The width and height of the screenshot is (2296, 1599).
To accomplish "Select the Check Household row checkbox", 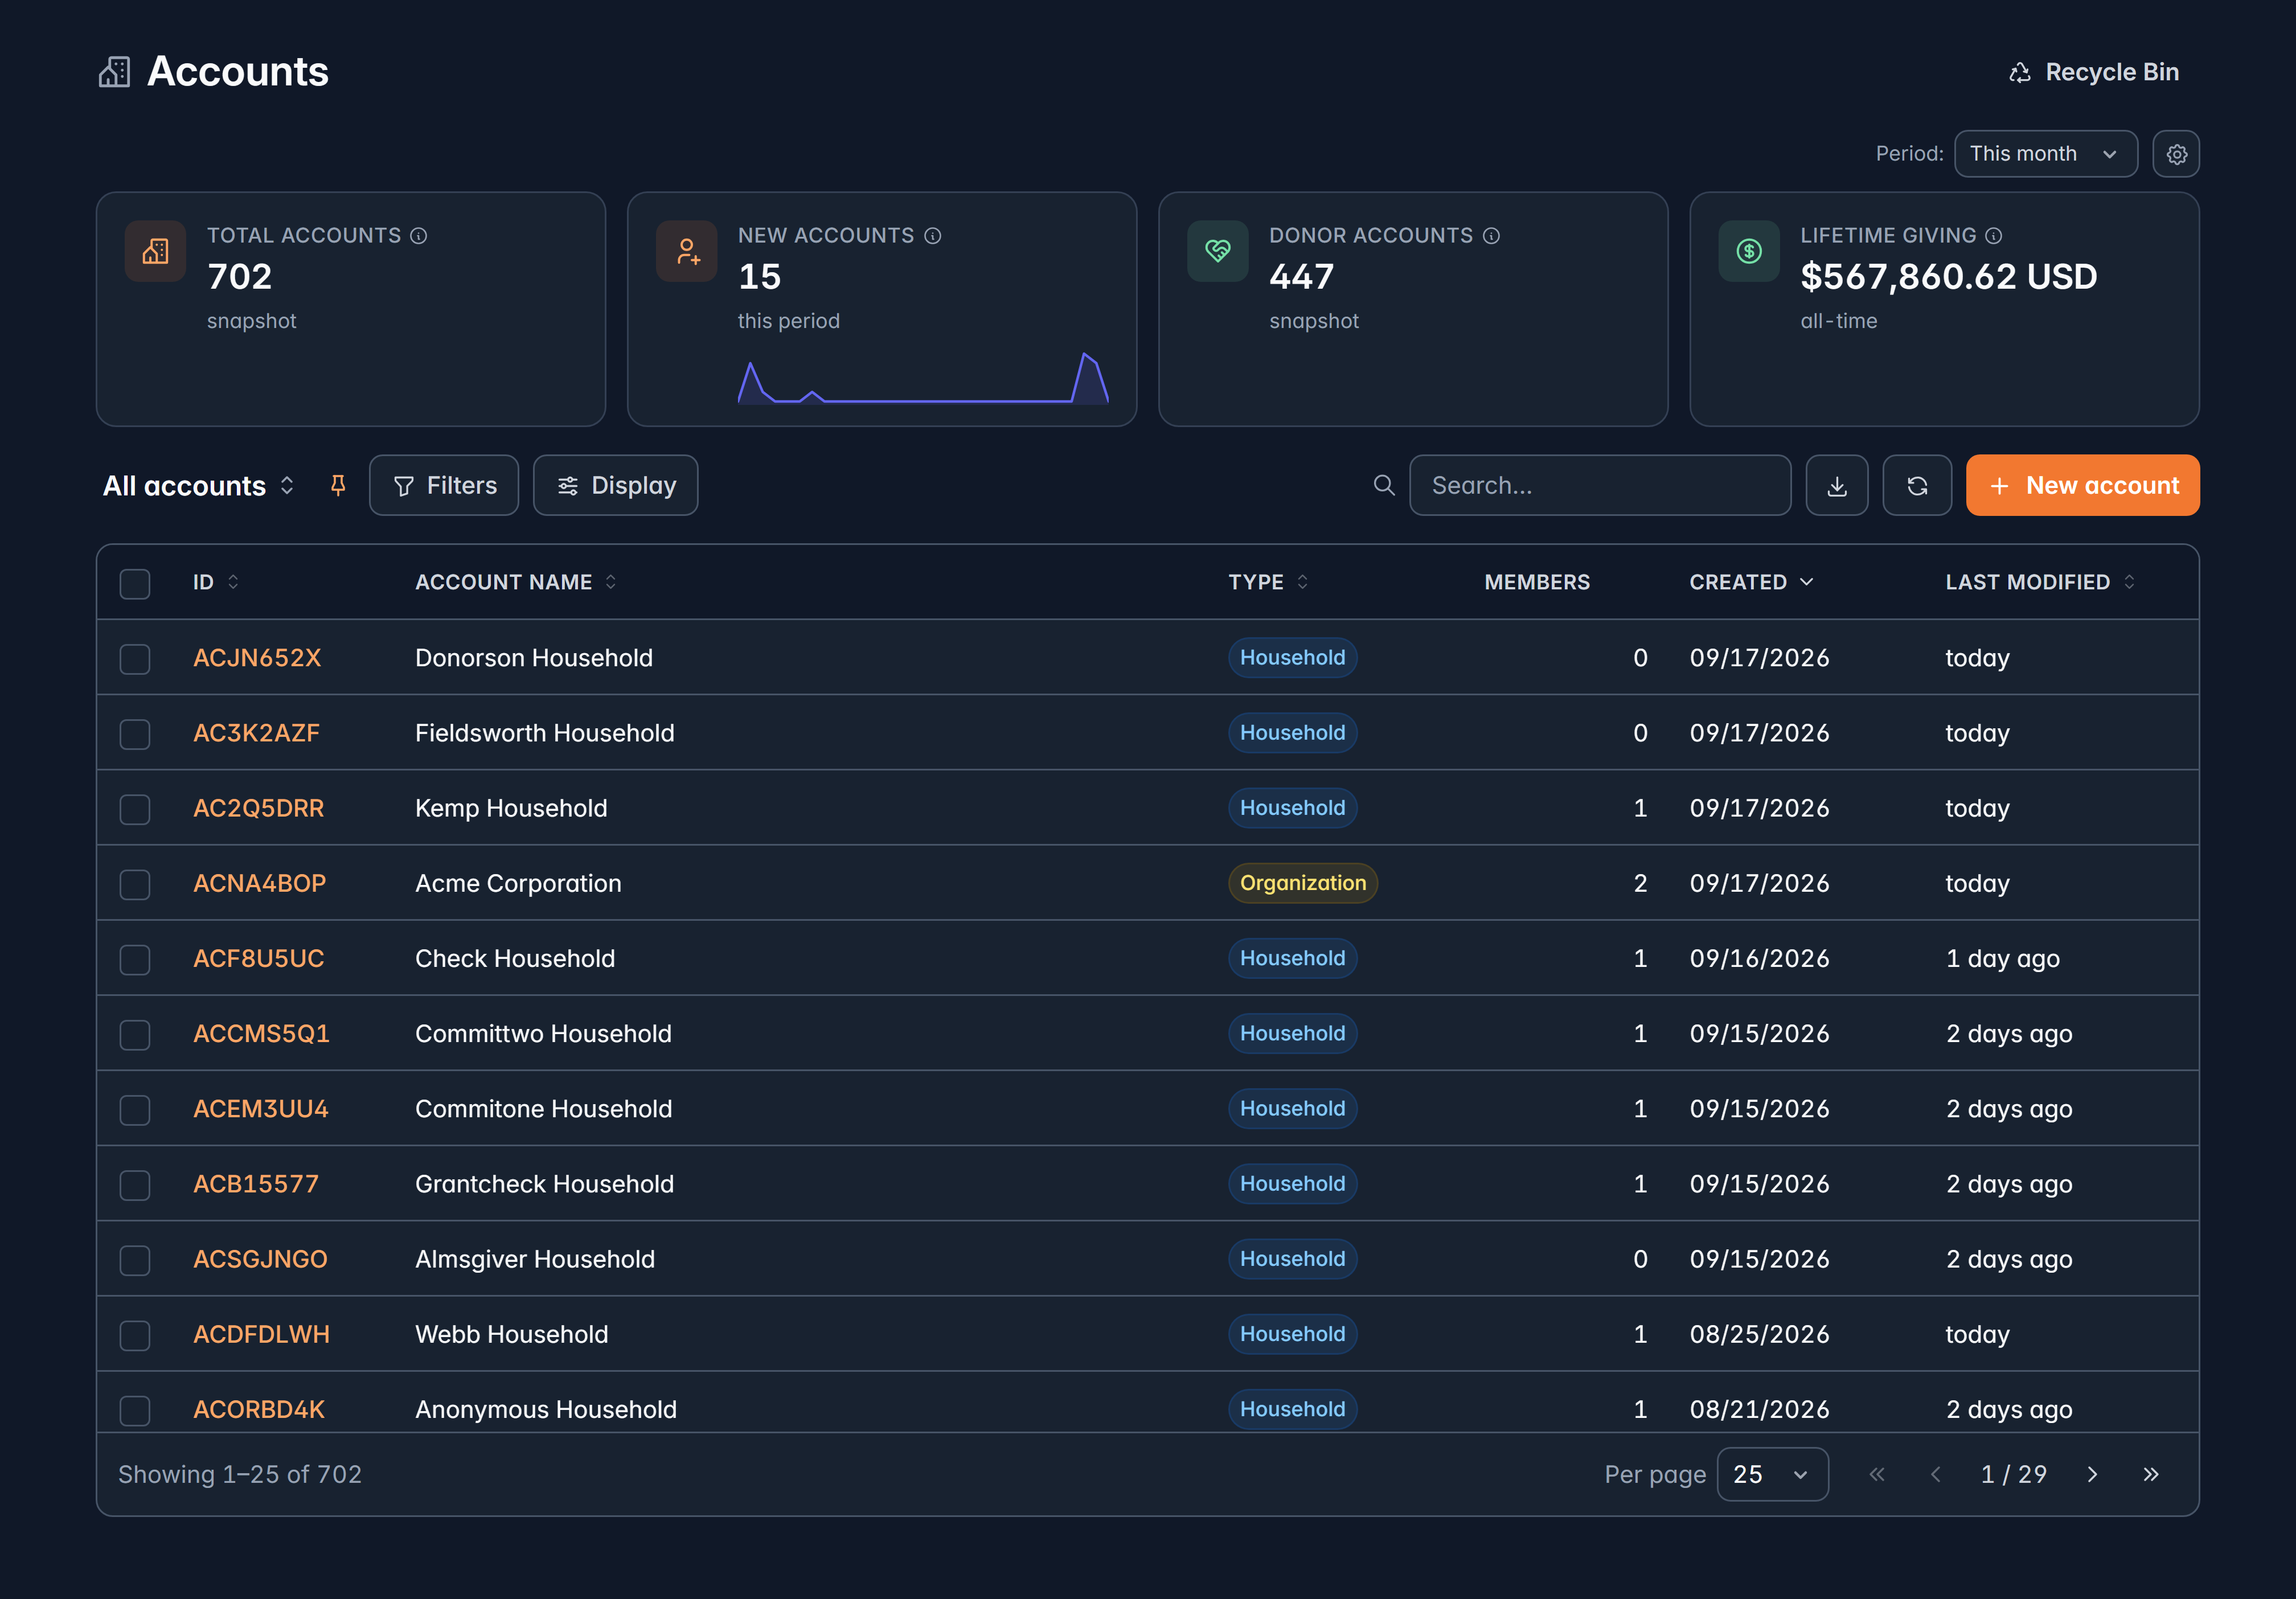I will [135, 960].
